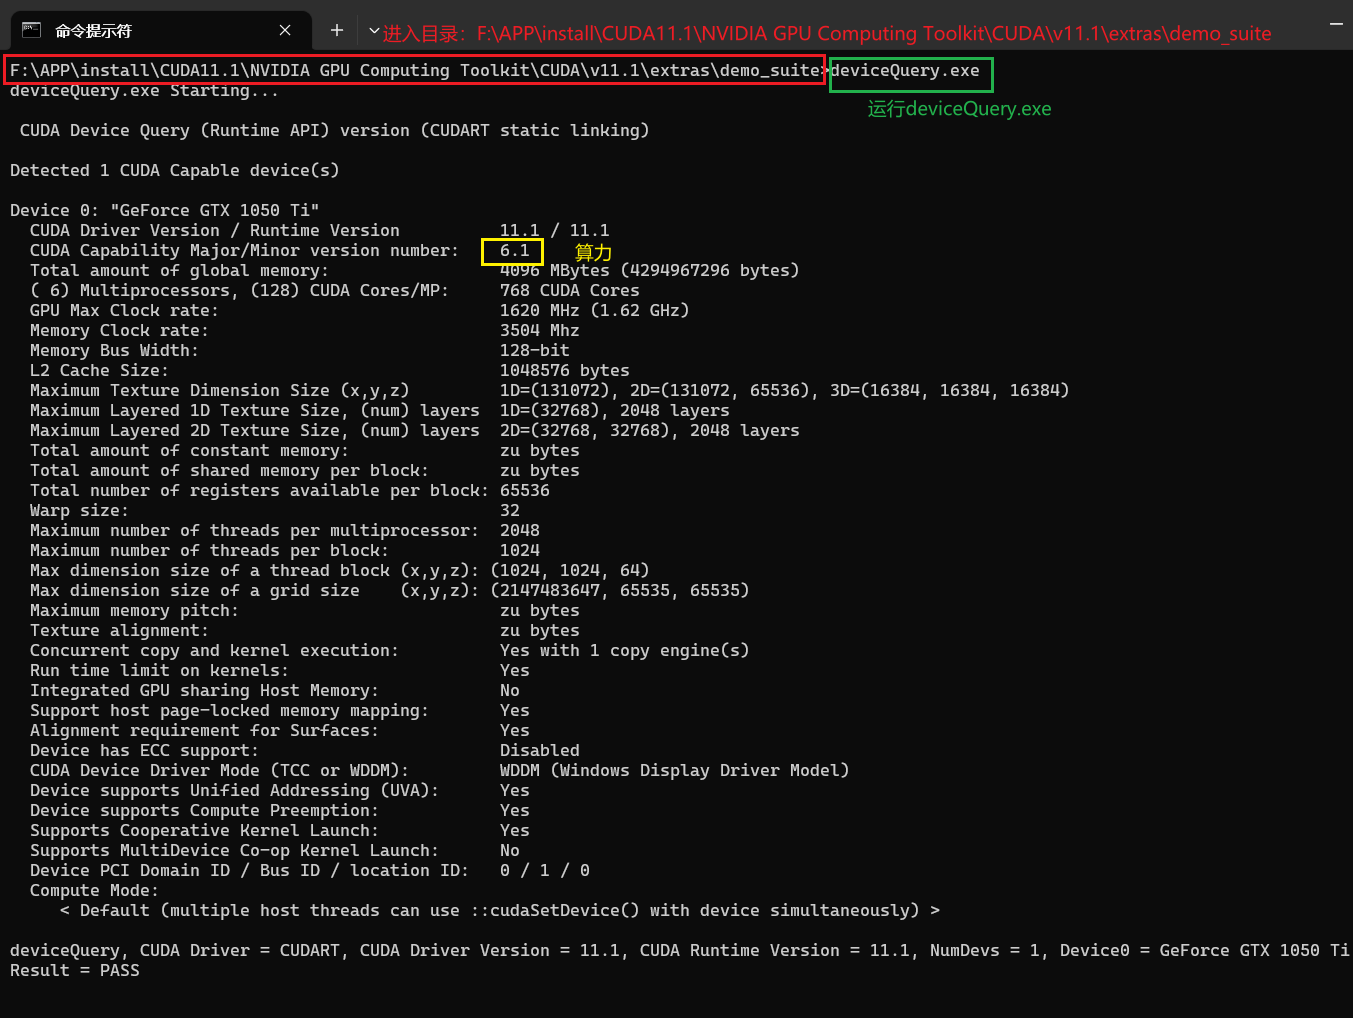Click the registers per block value 65536
1353x1018 pixels.
coord(525,491)
